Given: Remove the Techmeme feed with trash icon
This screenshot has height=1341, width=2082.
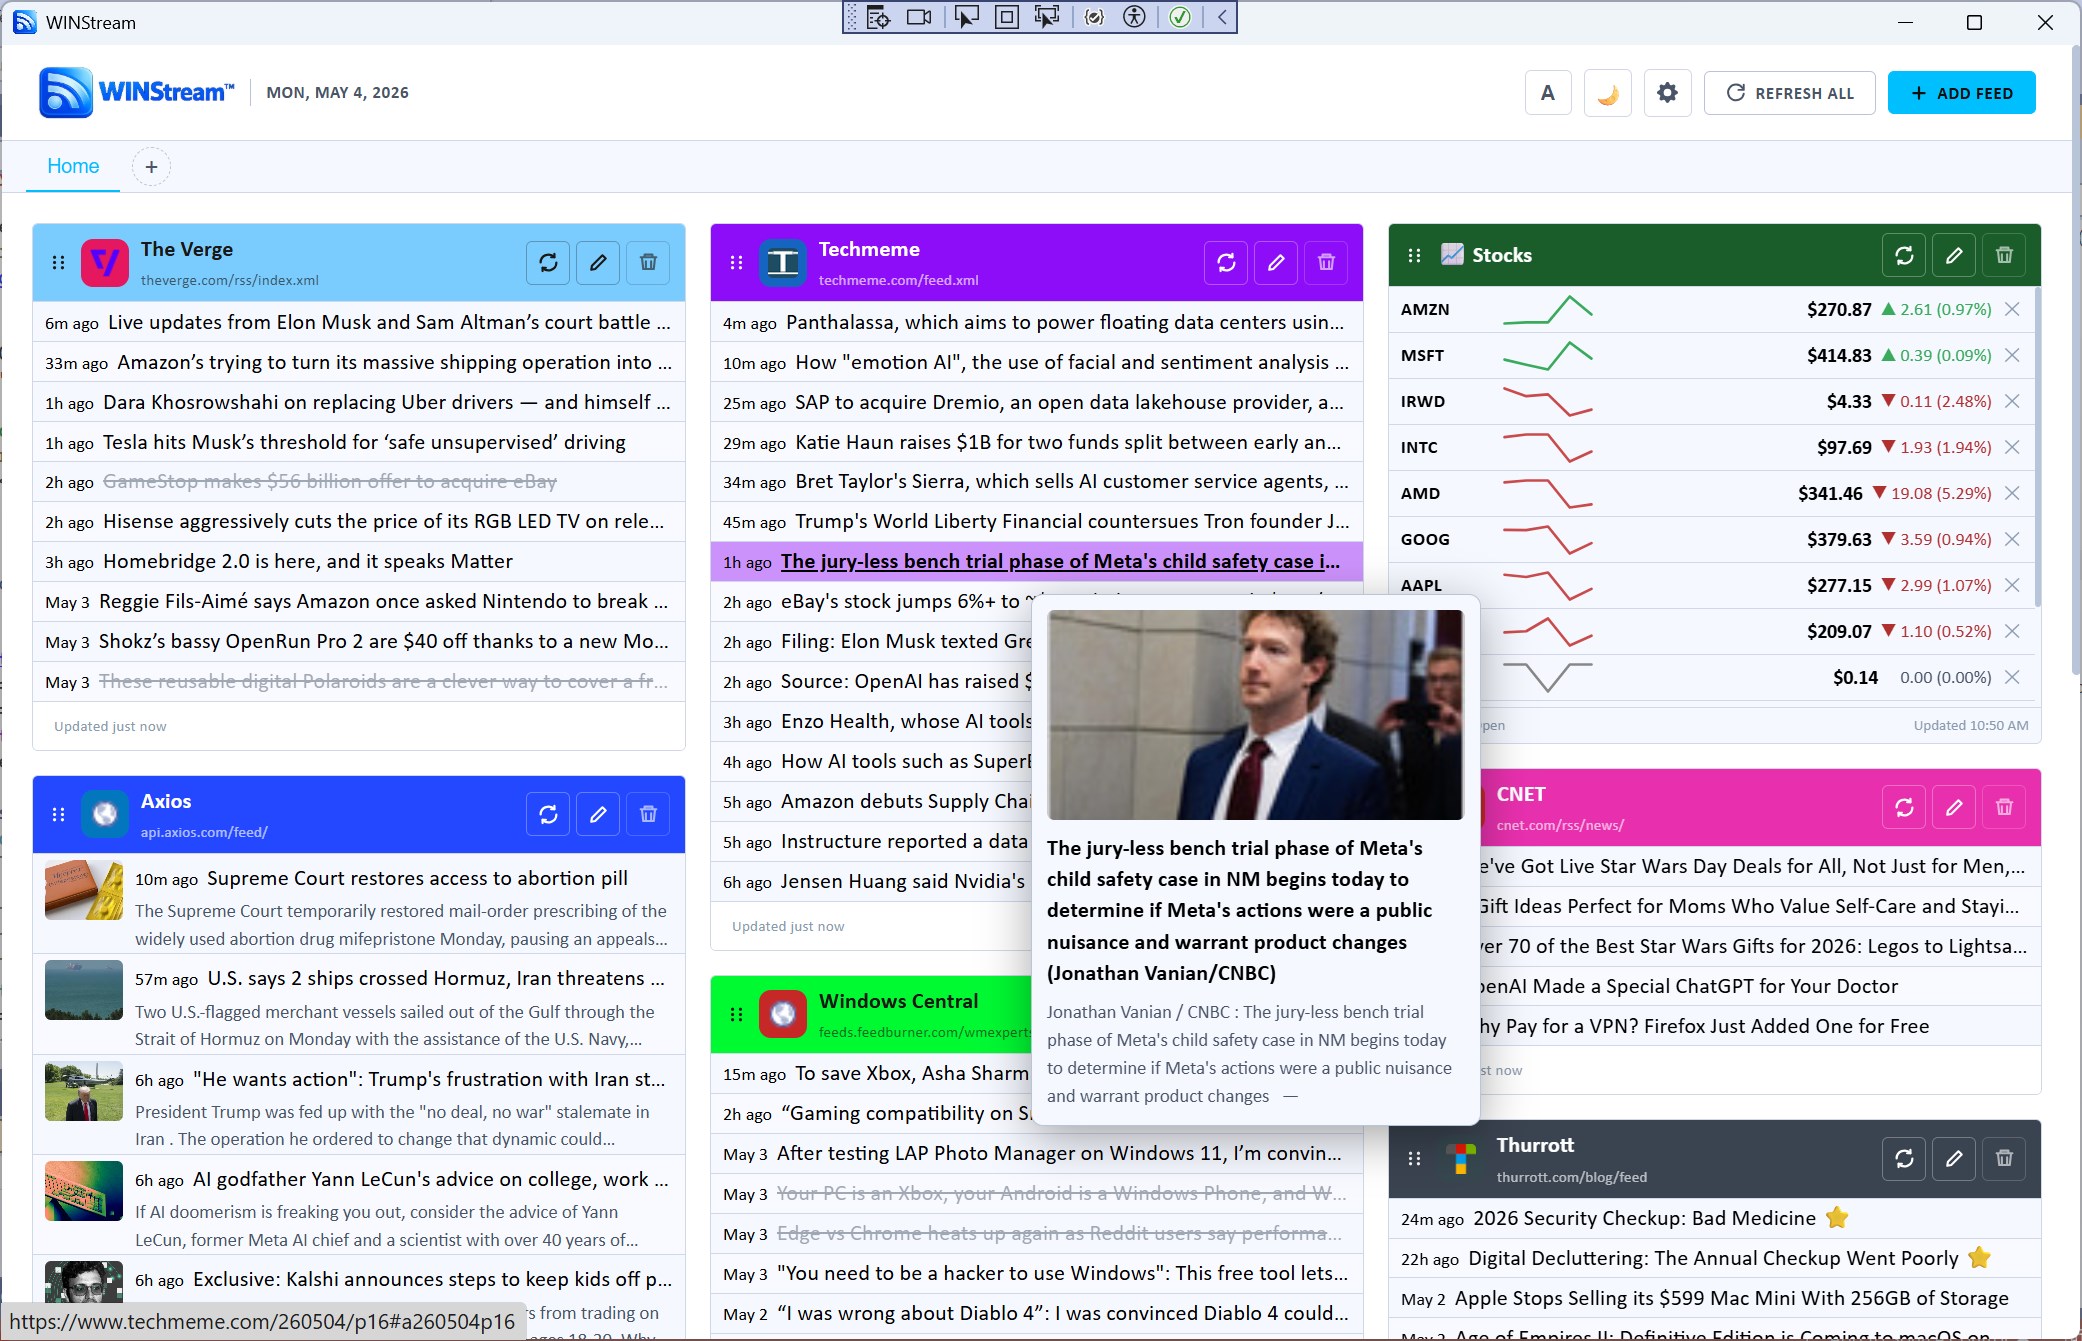Looking at the screenshot, I should coord(1326,262).
